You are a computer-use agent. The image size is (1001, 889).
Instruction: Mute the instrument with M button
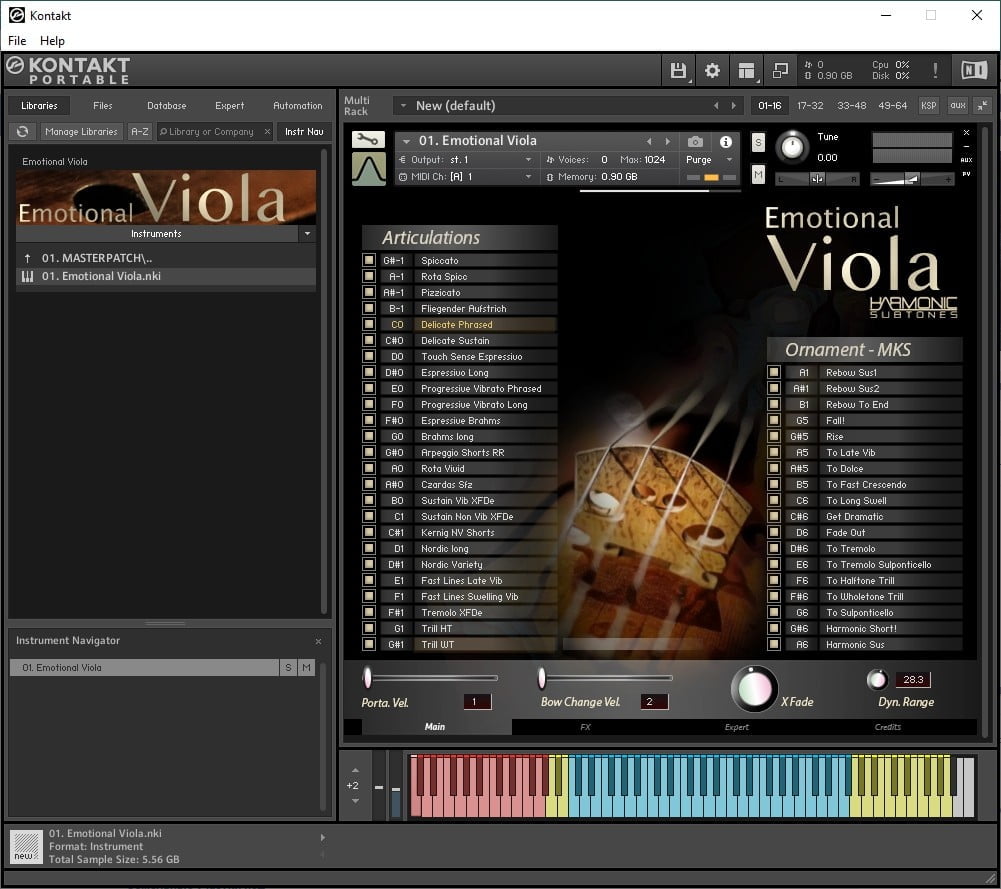(758, 174)
